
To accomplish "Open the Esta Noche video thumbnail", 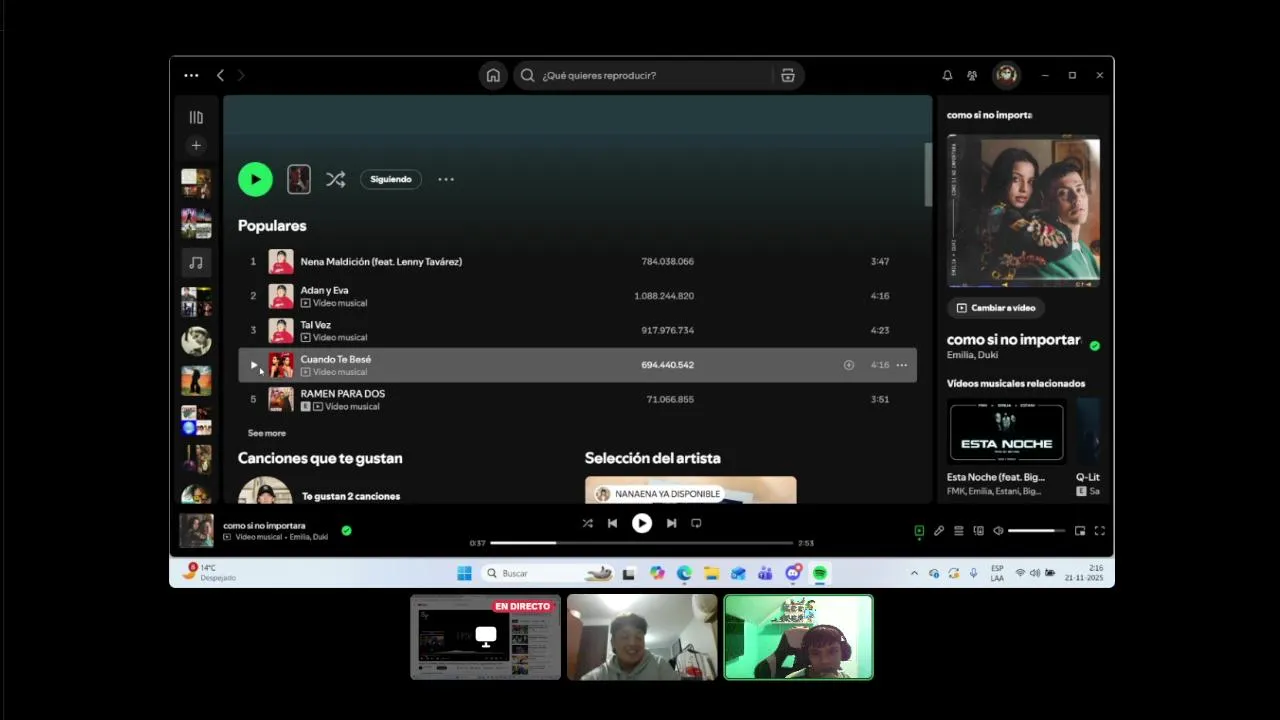I will pos(1007,431).
